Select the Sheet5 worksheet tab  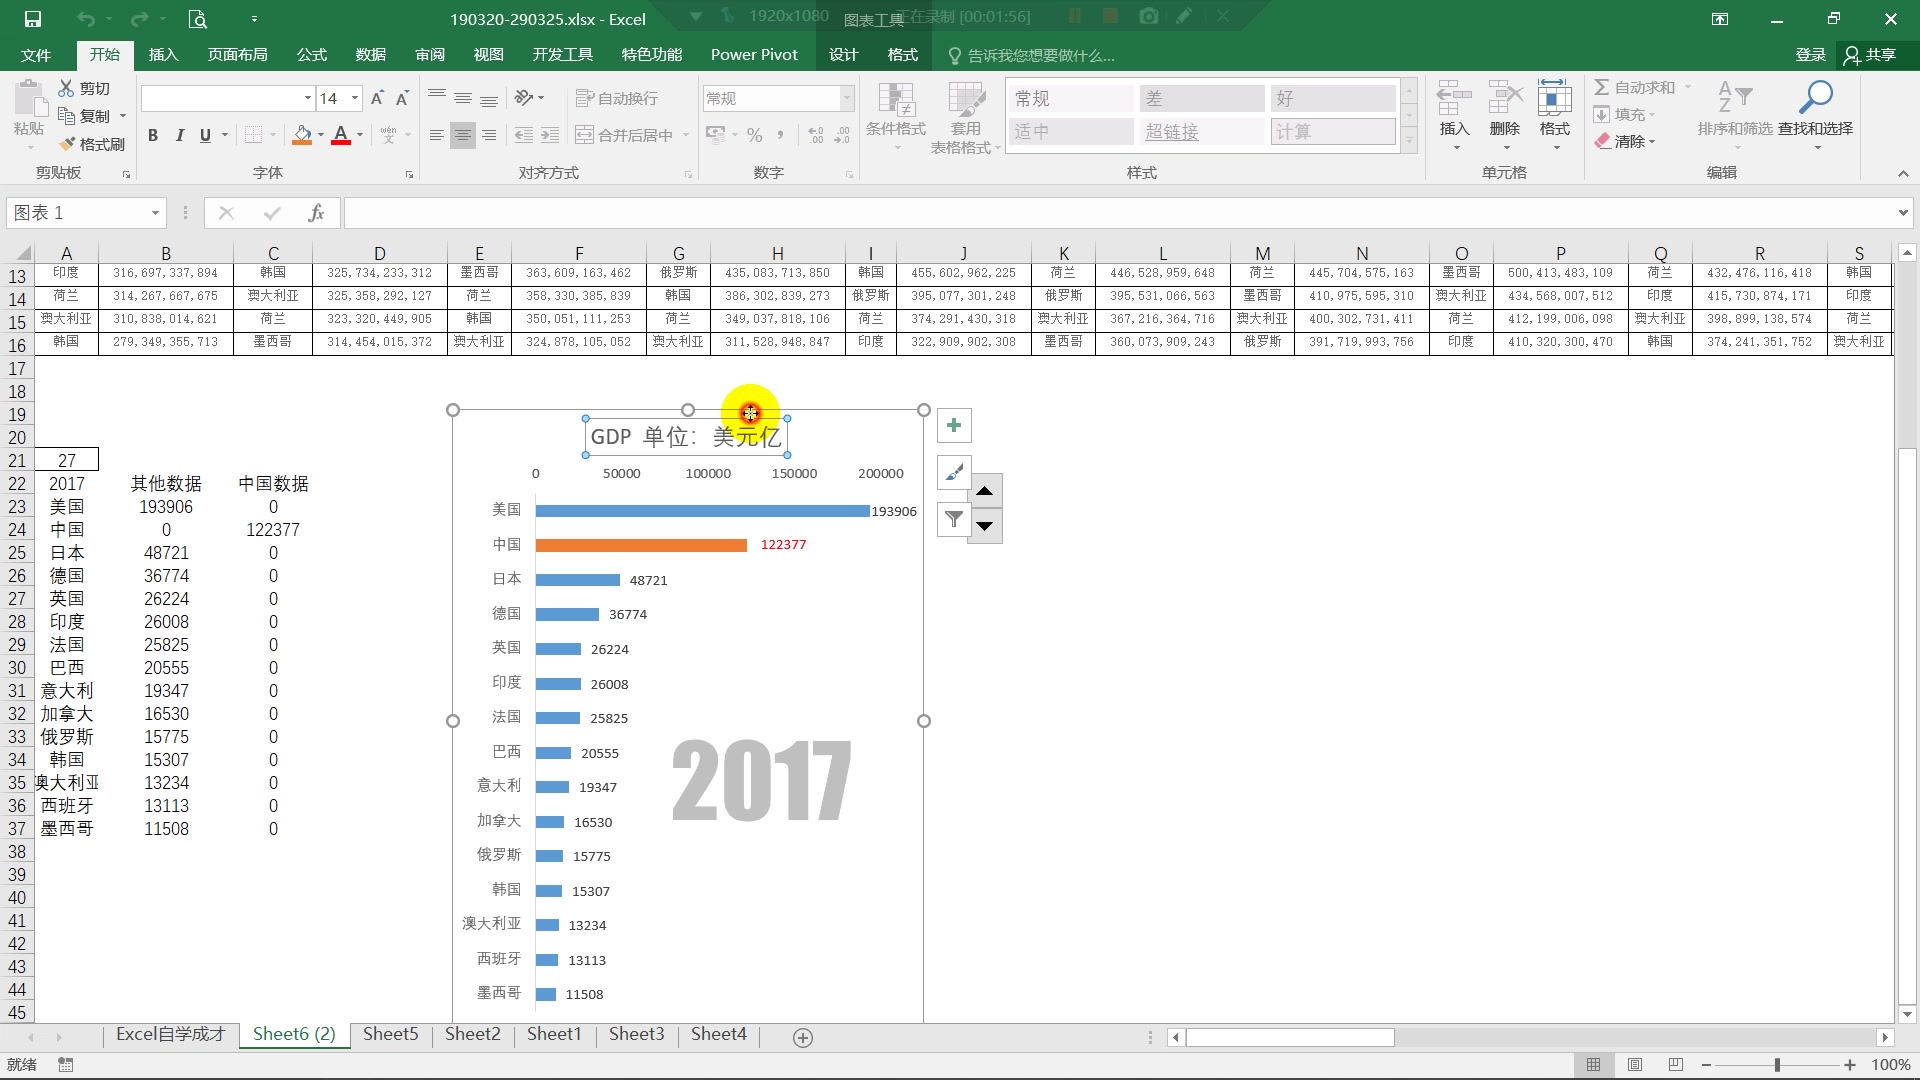[x=390, y=1034]
